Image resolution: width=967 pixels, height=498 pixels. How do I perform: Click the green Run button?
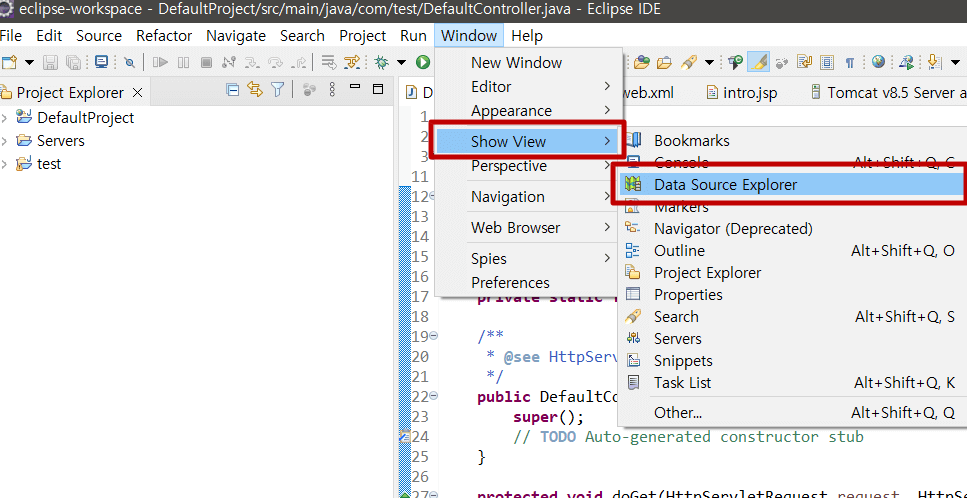(x=422, y=62)
